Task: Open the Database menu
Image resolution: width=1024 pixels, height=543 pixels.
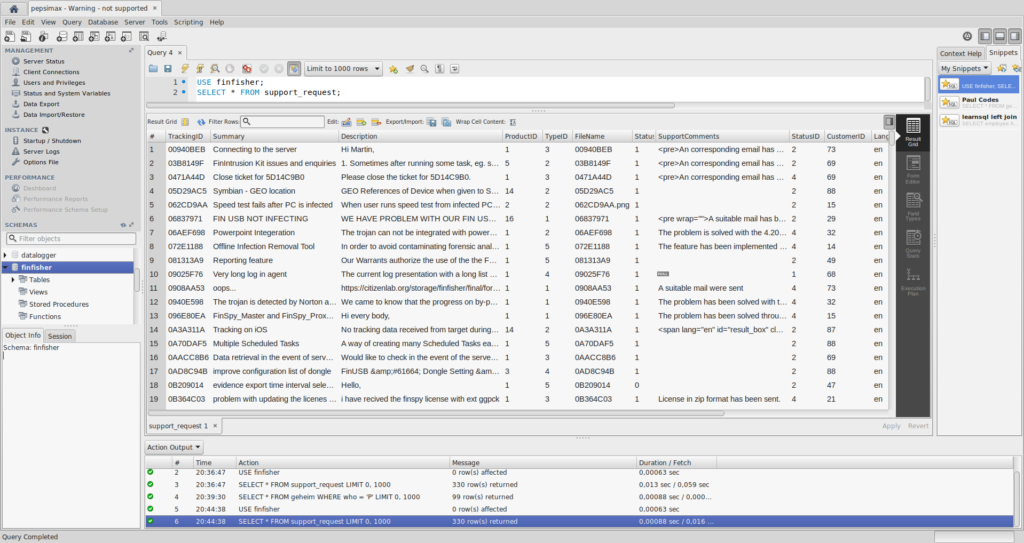Action: pos(102,21)
